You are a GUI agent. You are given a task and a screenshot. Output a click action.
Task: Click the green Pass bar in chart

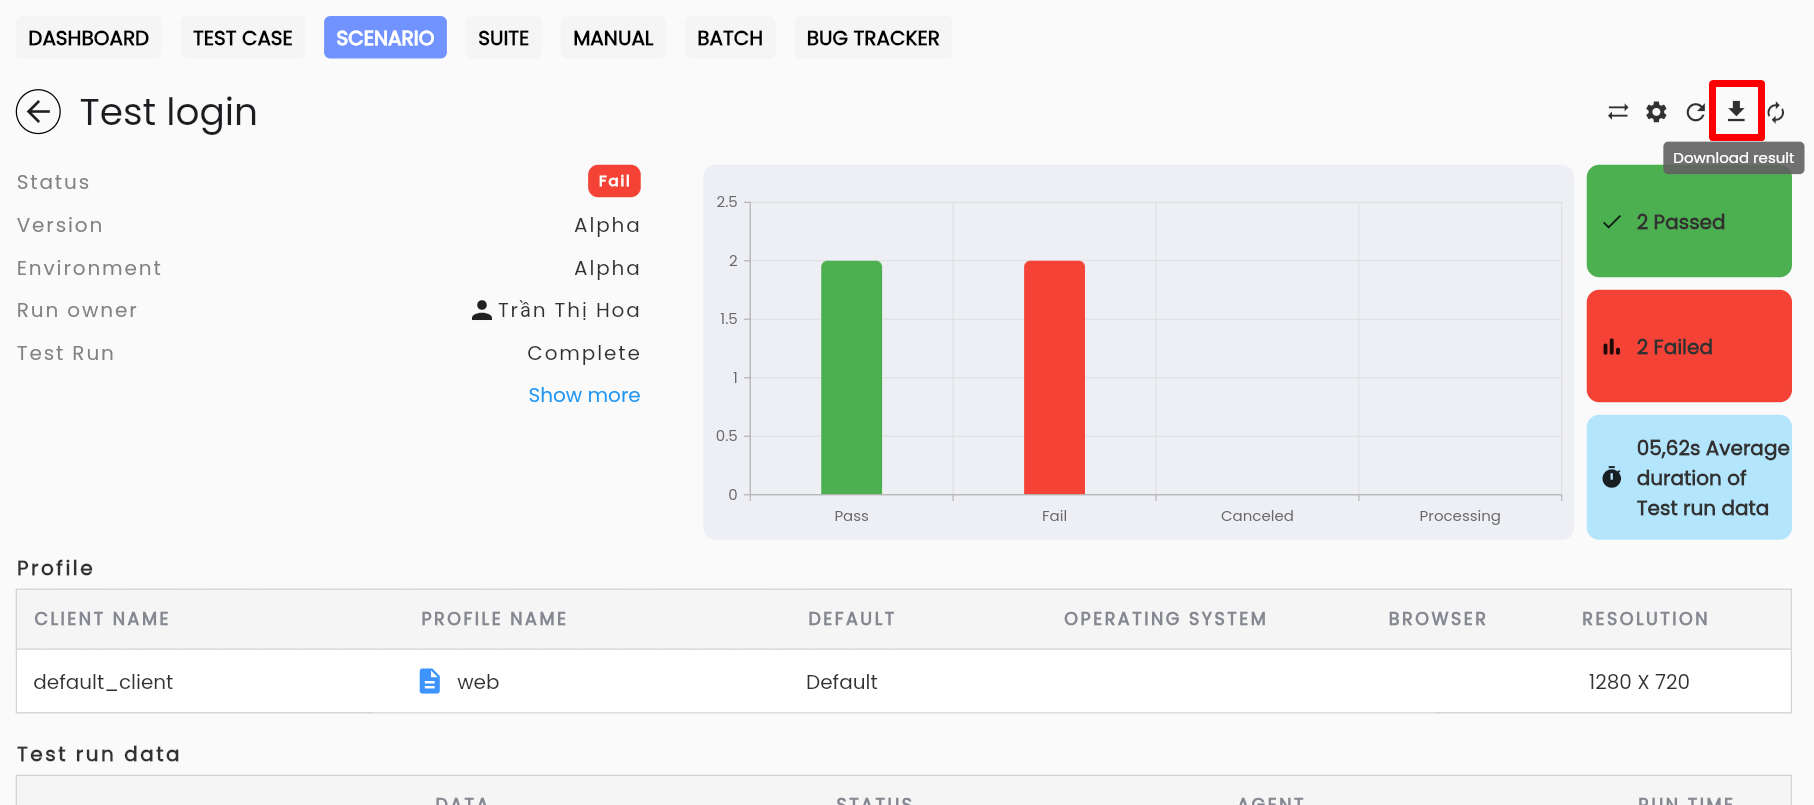[x=851, y=377]
